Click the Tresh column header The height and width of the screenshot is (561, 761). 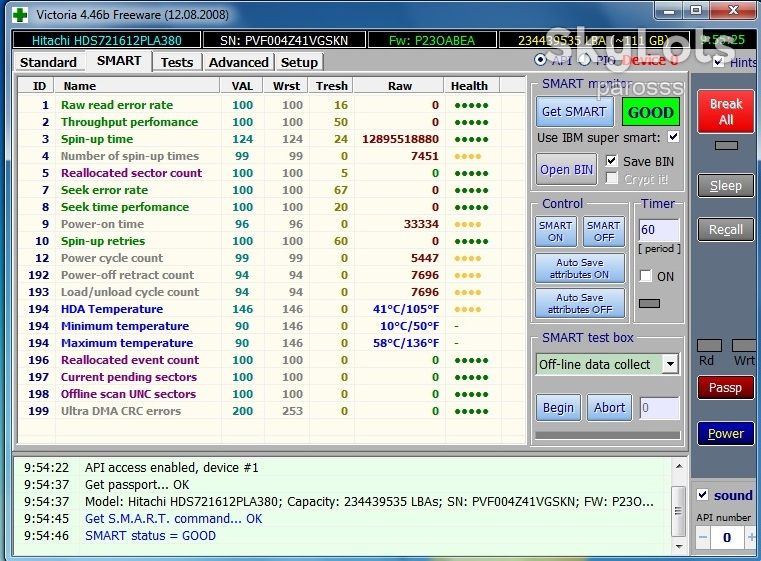point(331,86)
